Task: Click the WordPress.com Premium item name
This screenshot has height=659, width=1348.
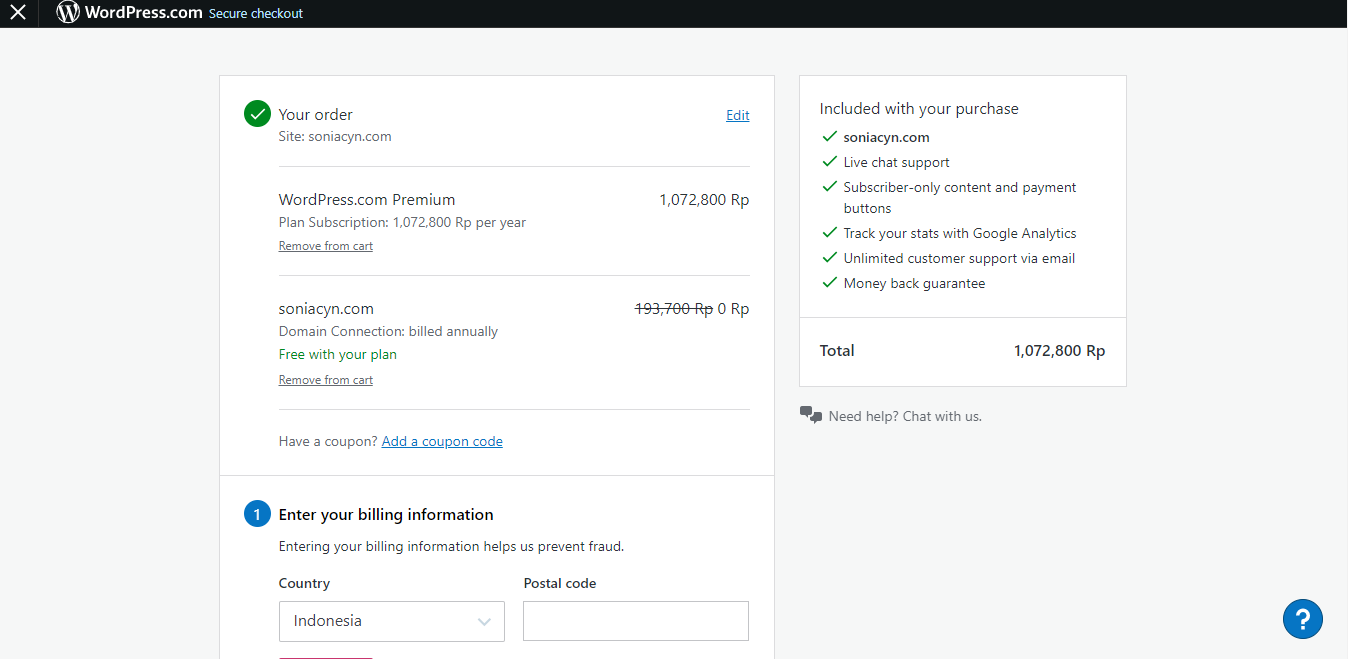Action: (367, 200)
